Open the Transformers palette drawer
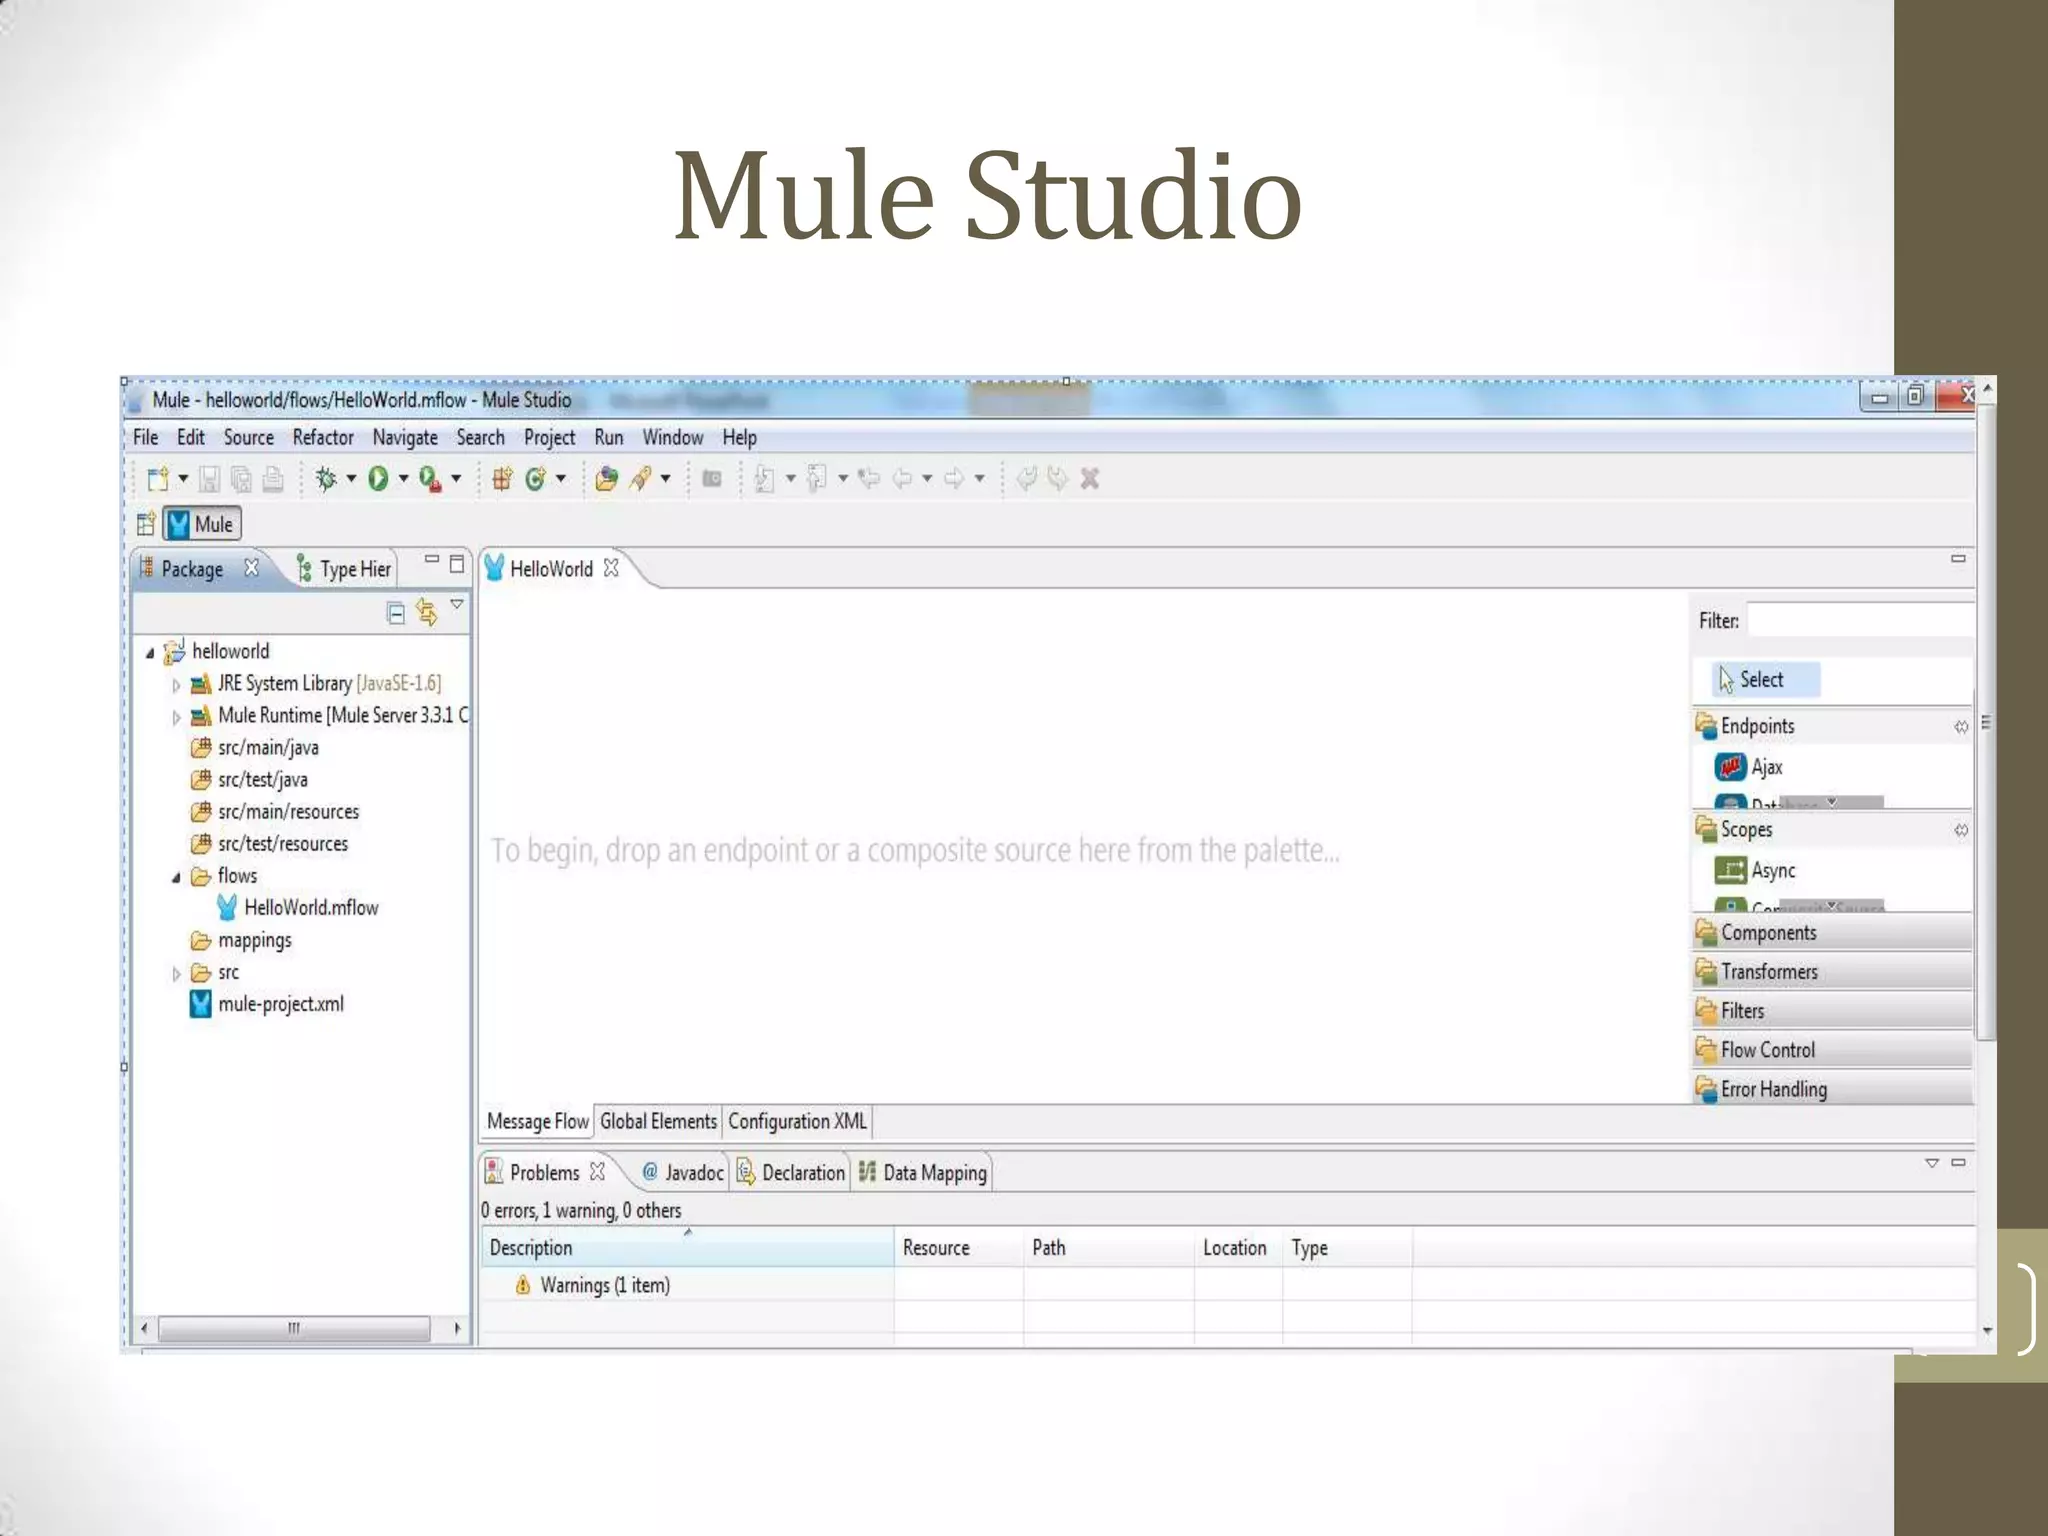The width and height of the screenshot is (2048, 1536). click(1832, 971)
